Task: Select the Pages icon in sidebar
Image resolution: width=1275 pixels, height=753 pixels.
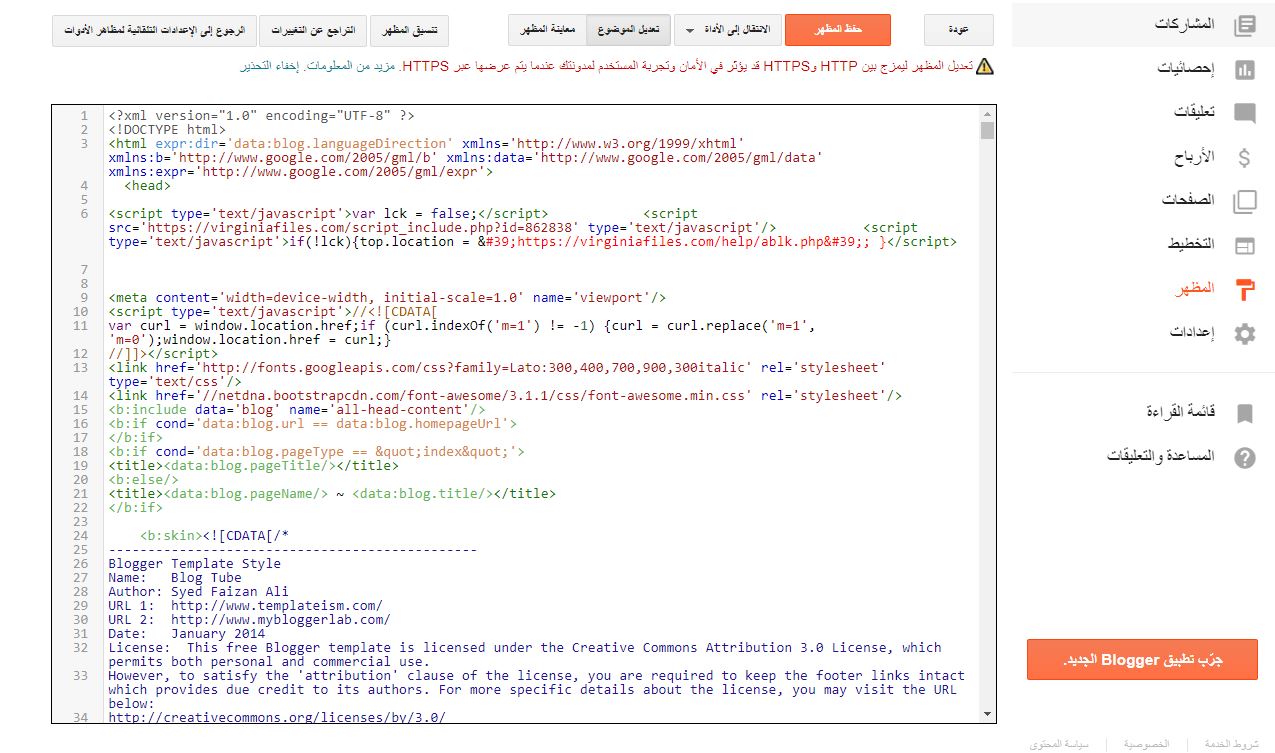Action: 1244,201
